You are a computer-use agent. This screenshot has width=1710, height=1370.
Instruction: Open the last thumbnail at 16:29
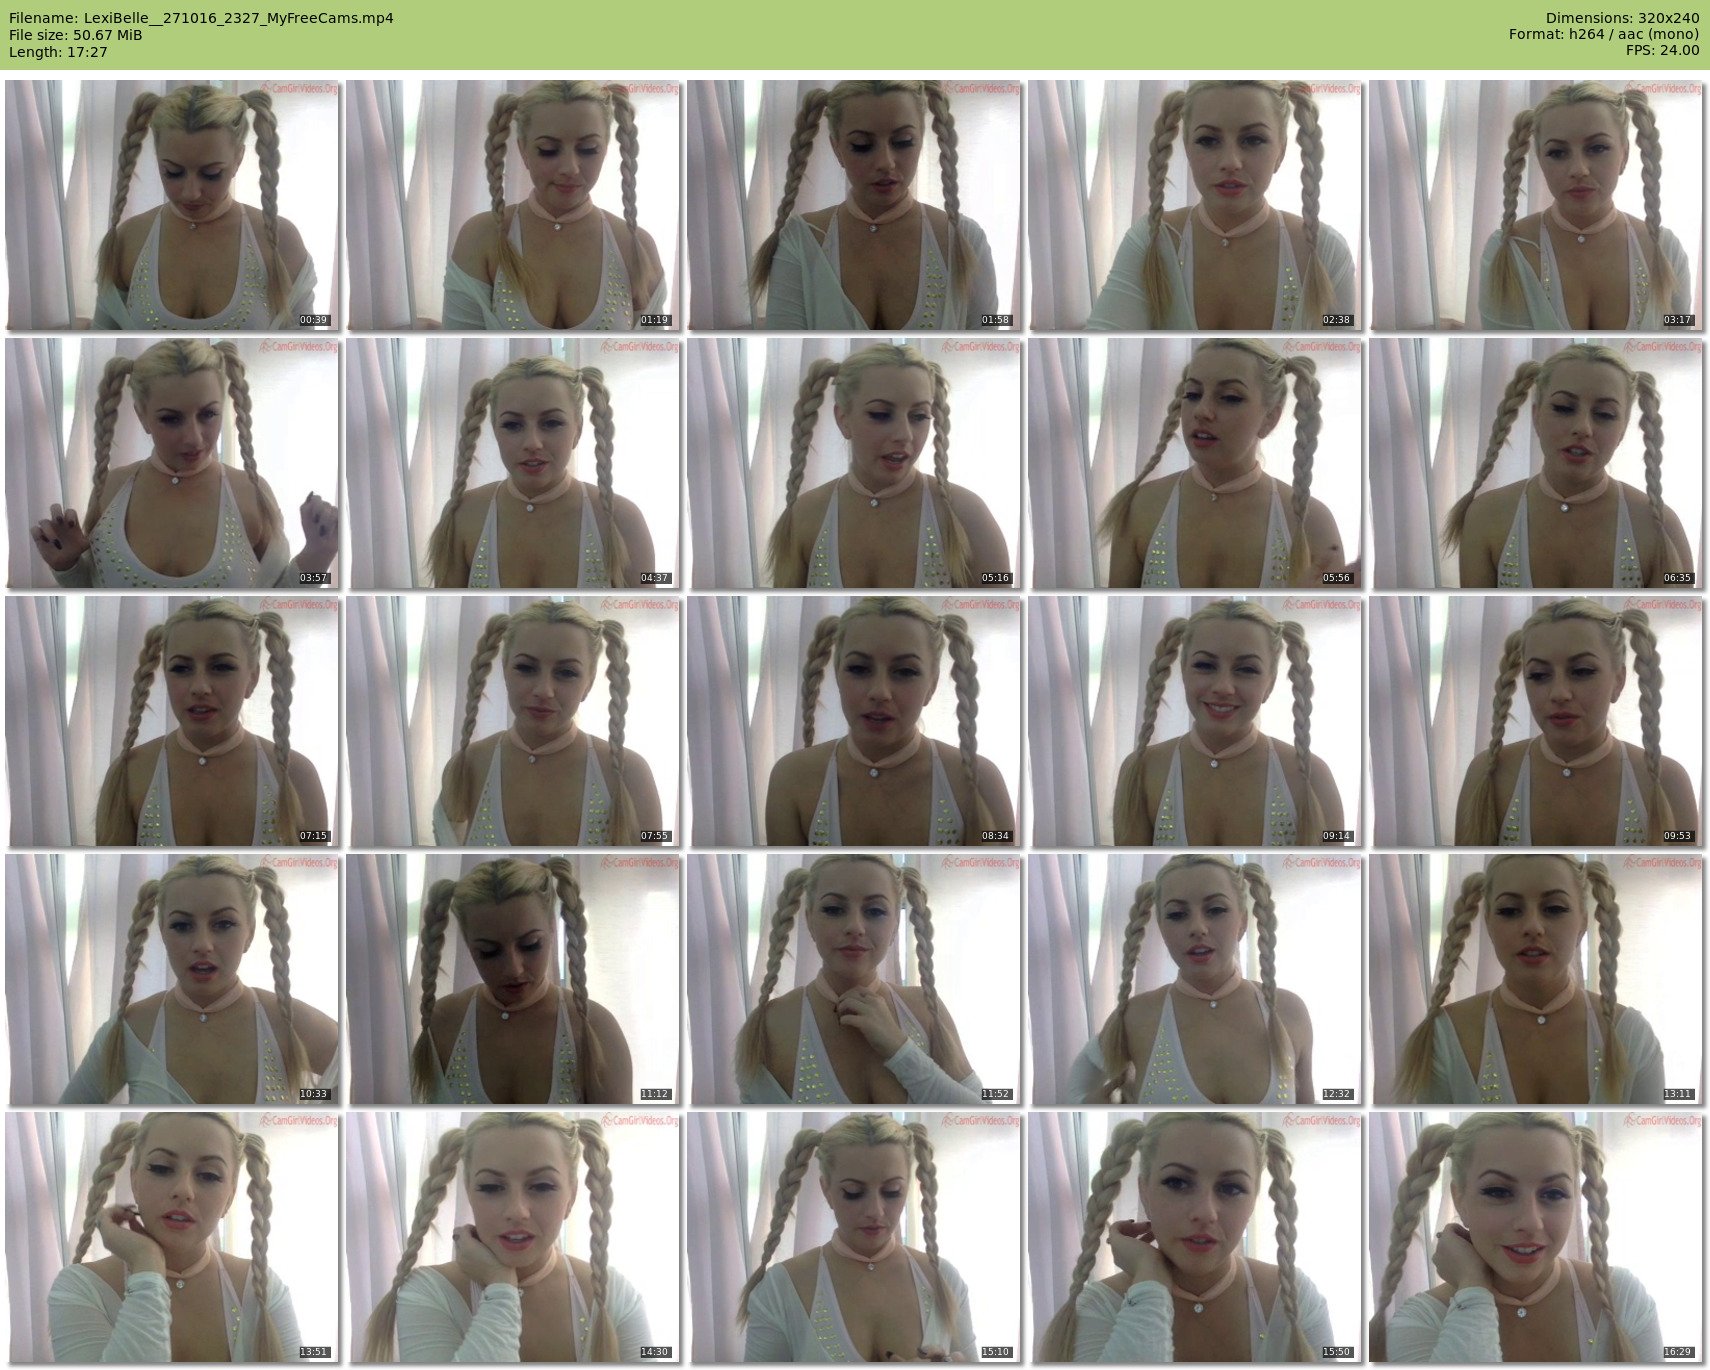pyautogui.click(x=1536, y=1237)
